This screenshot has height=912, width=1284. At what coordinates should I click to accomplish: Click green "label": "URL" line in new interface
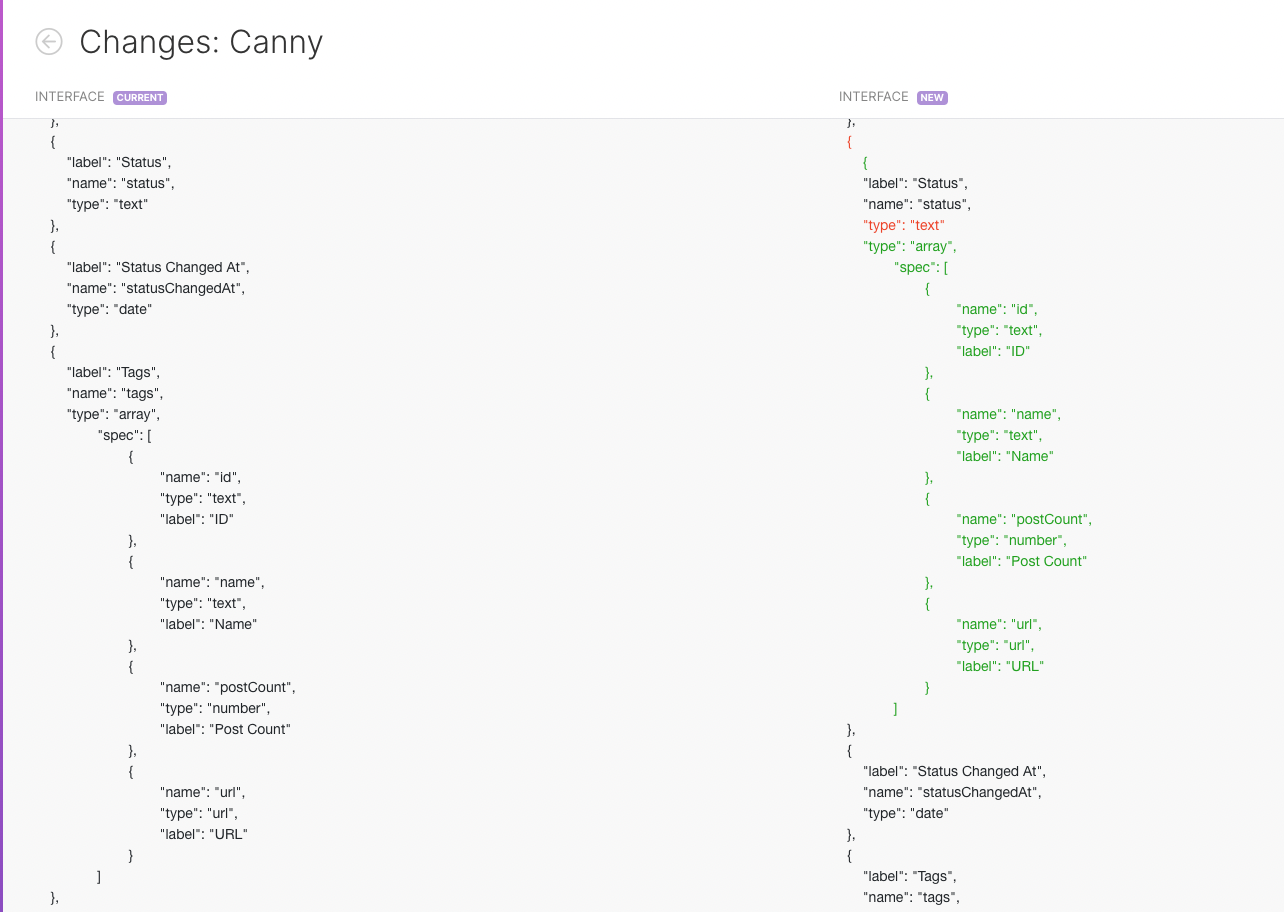[1000, 666]
